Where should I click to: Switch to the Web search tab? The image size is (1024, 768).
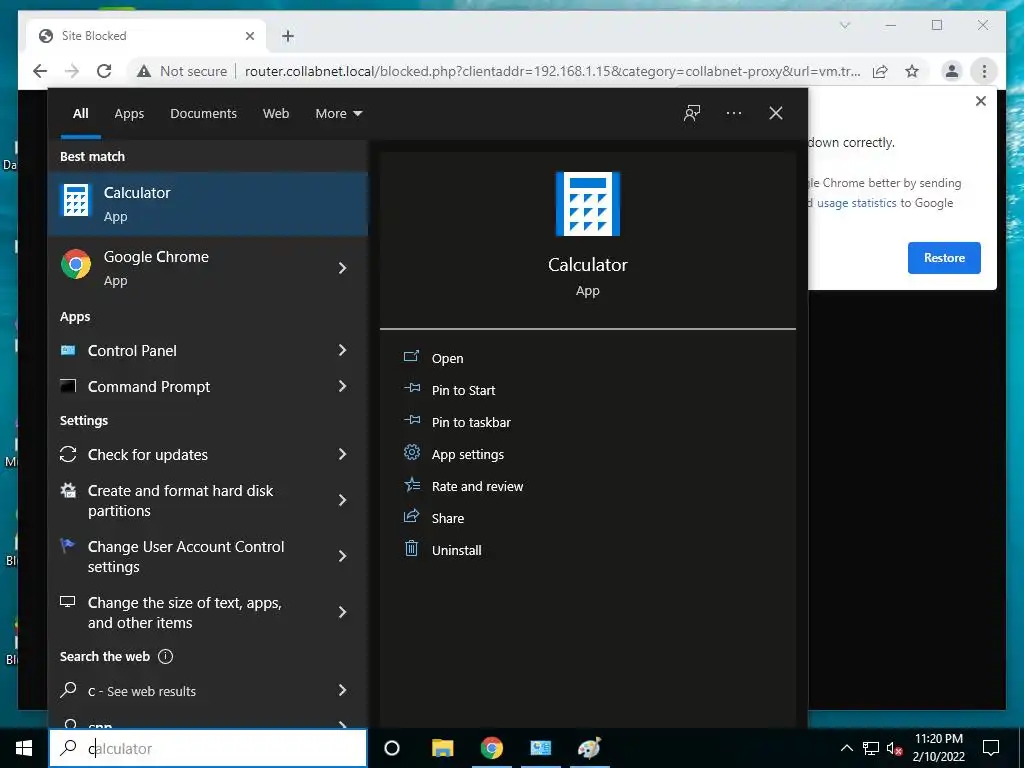coord(276,114)
